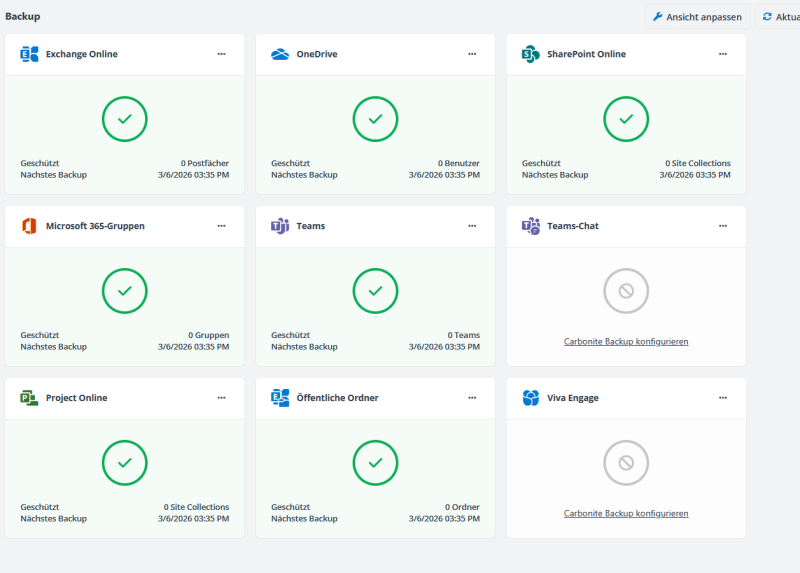Click Öffentliche Ordner green checkmark status
Image resolution: width=800 pixels, height=573 pixels.
(376, 463)
